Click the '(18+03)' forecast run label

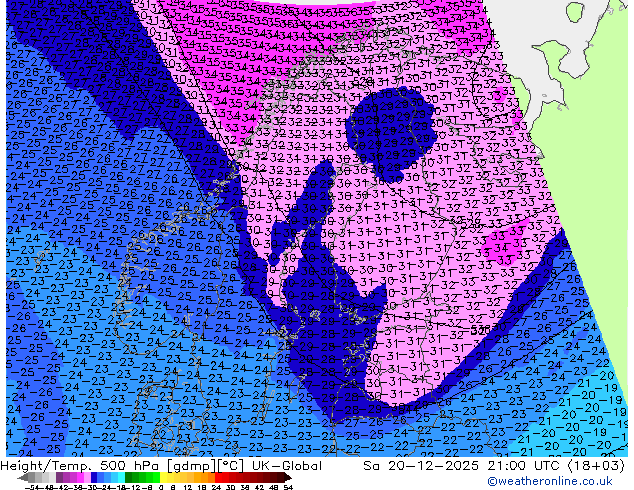596,466
